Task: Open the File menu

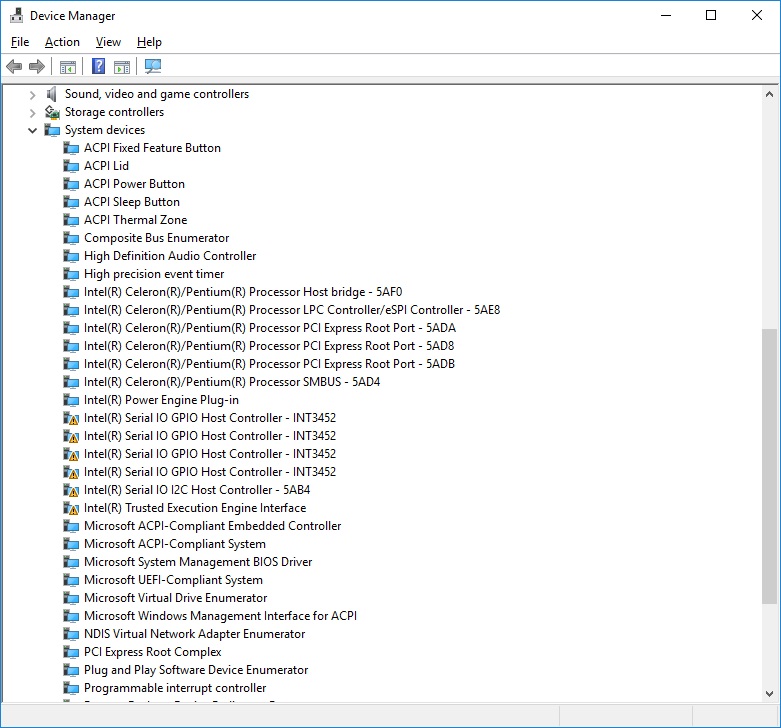Action: pyautogui.click(x=20, y=42)
